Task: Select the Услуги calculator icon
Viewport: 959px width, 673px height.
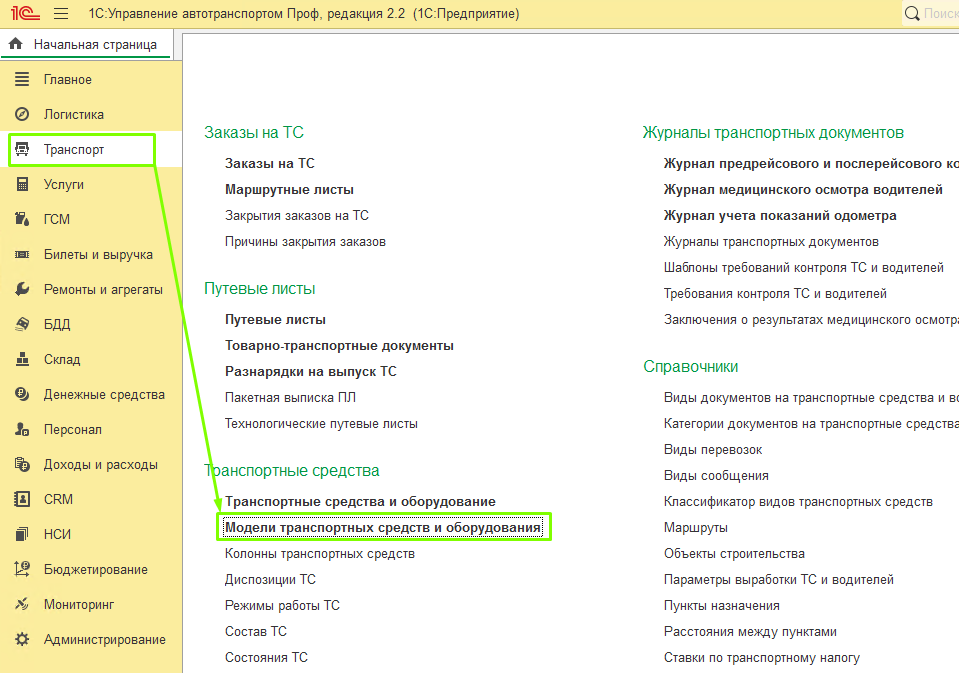Action: pos(22,184)
